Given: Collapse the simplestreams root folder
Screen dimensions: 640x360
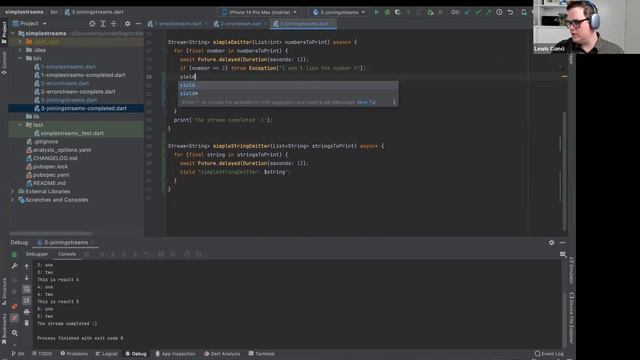Looking at the screenshot, I should pos(13,33).
